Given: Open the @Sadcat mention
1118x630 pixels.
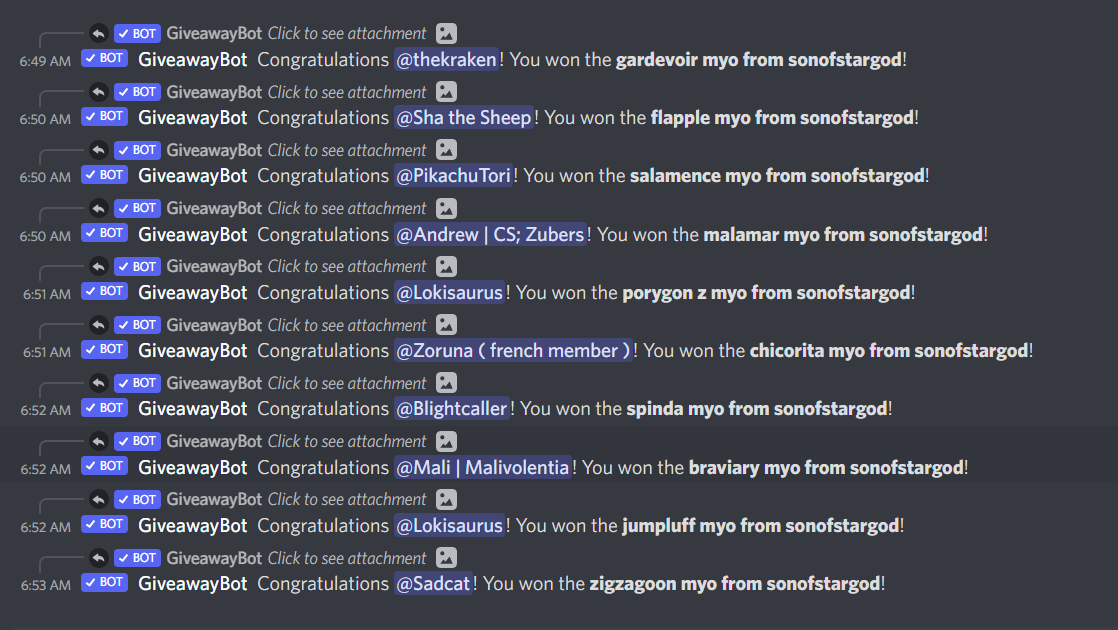Looking at the screenshot, I should coord(433,584).
